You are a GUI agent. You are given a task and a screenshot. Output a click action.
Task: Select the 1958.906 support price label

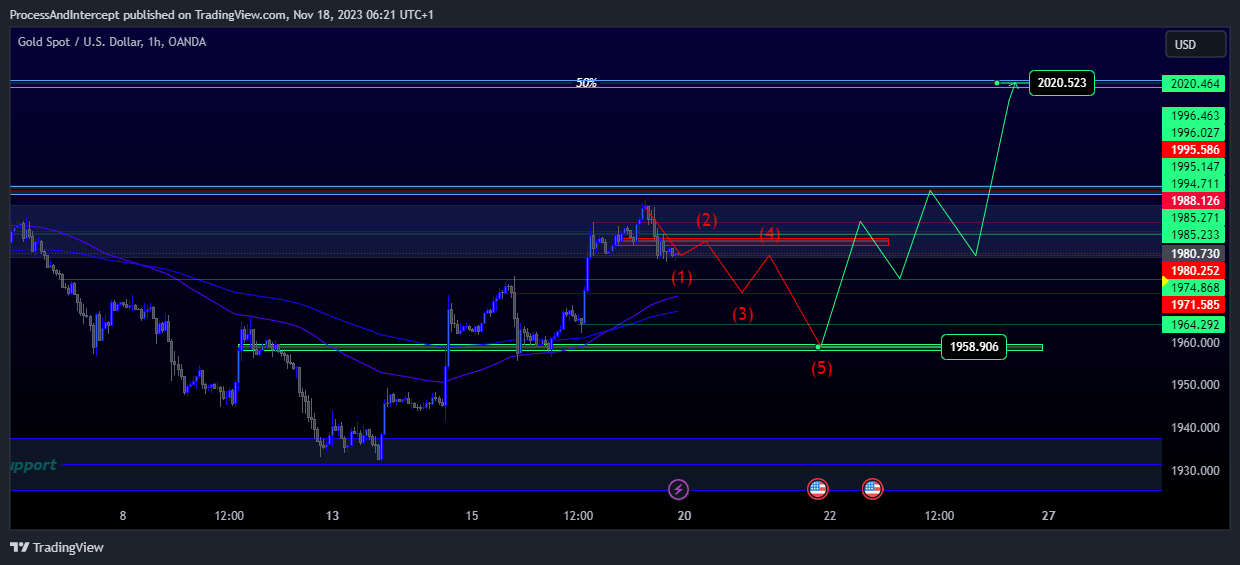coord(974,347)
